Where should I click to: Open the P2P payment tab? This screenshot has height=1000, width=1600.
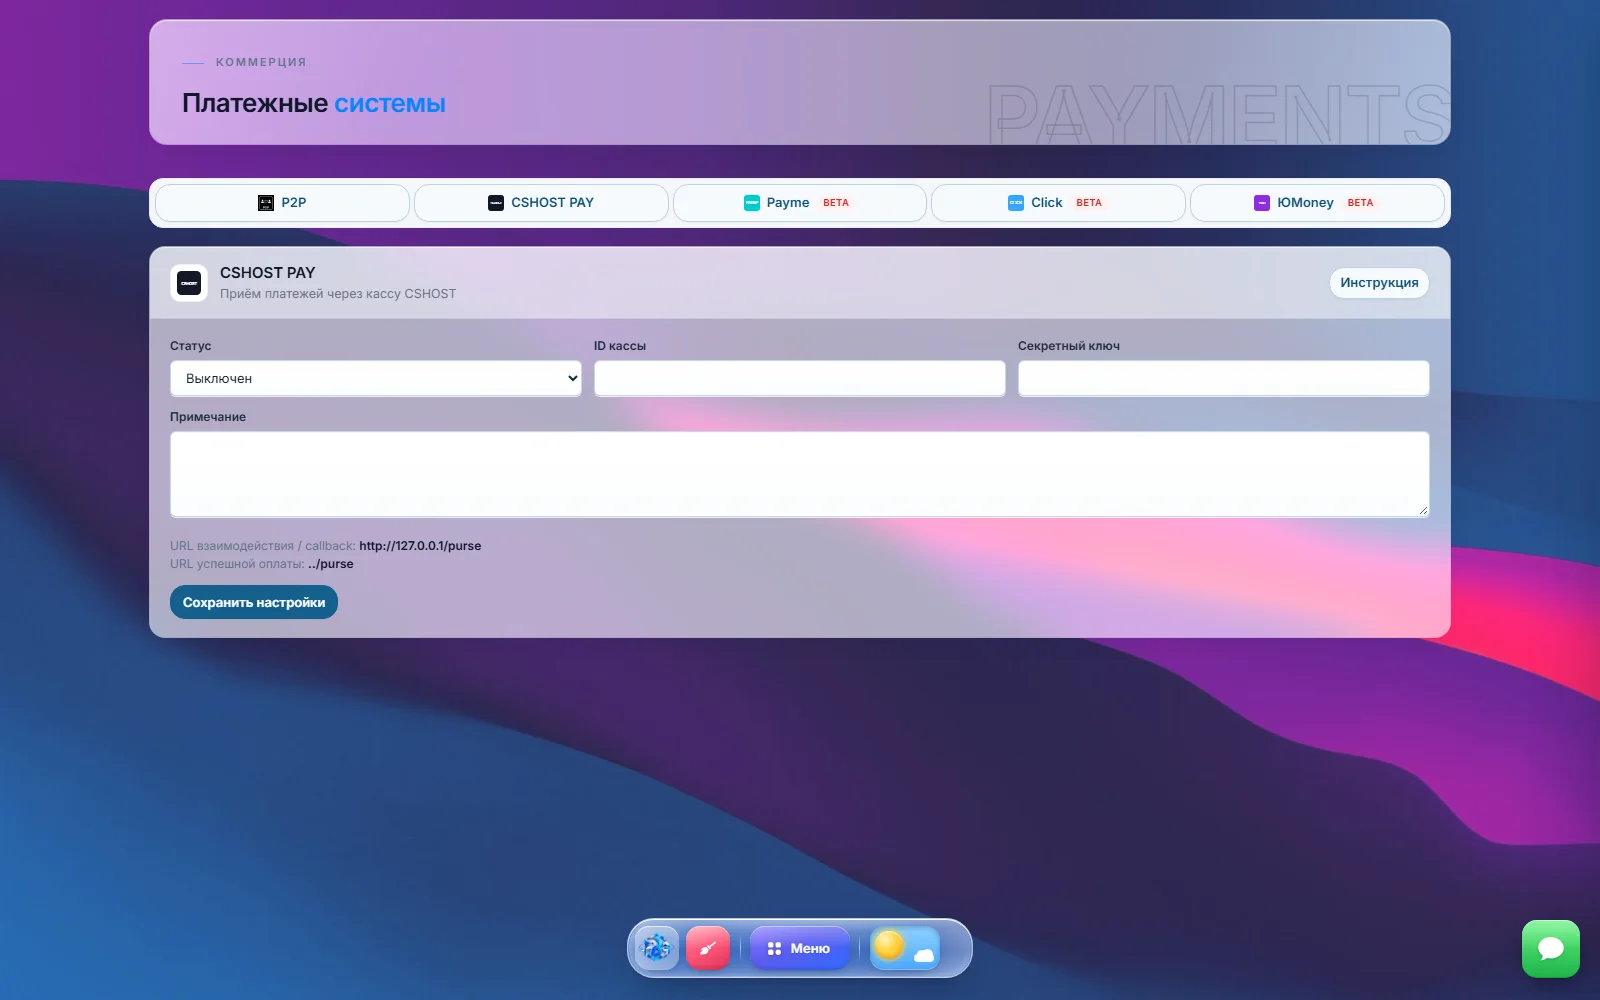pyautogui.click(x=282, y=203)
